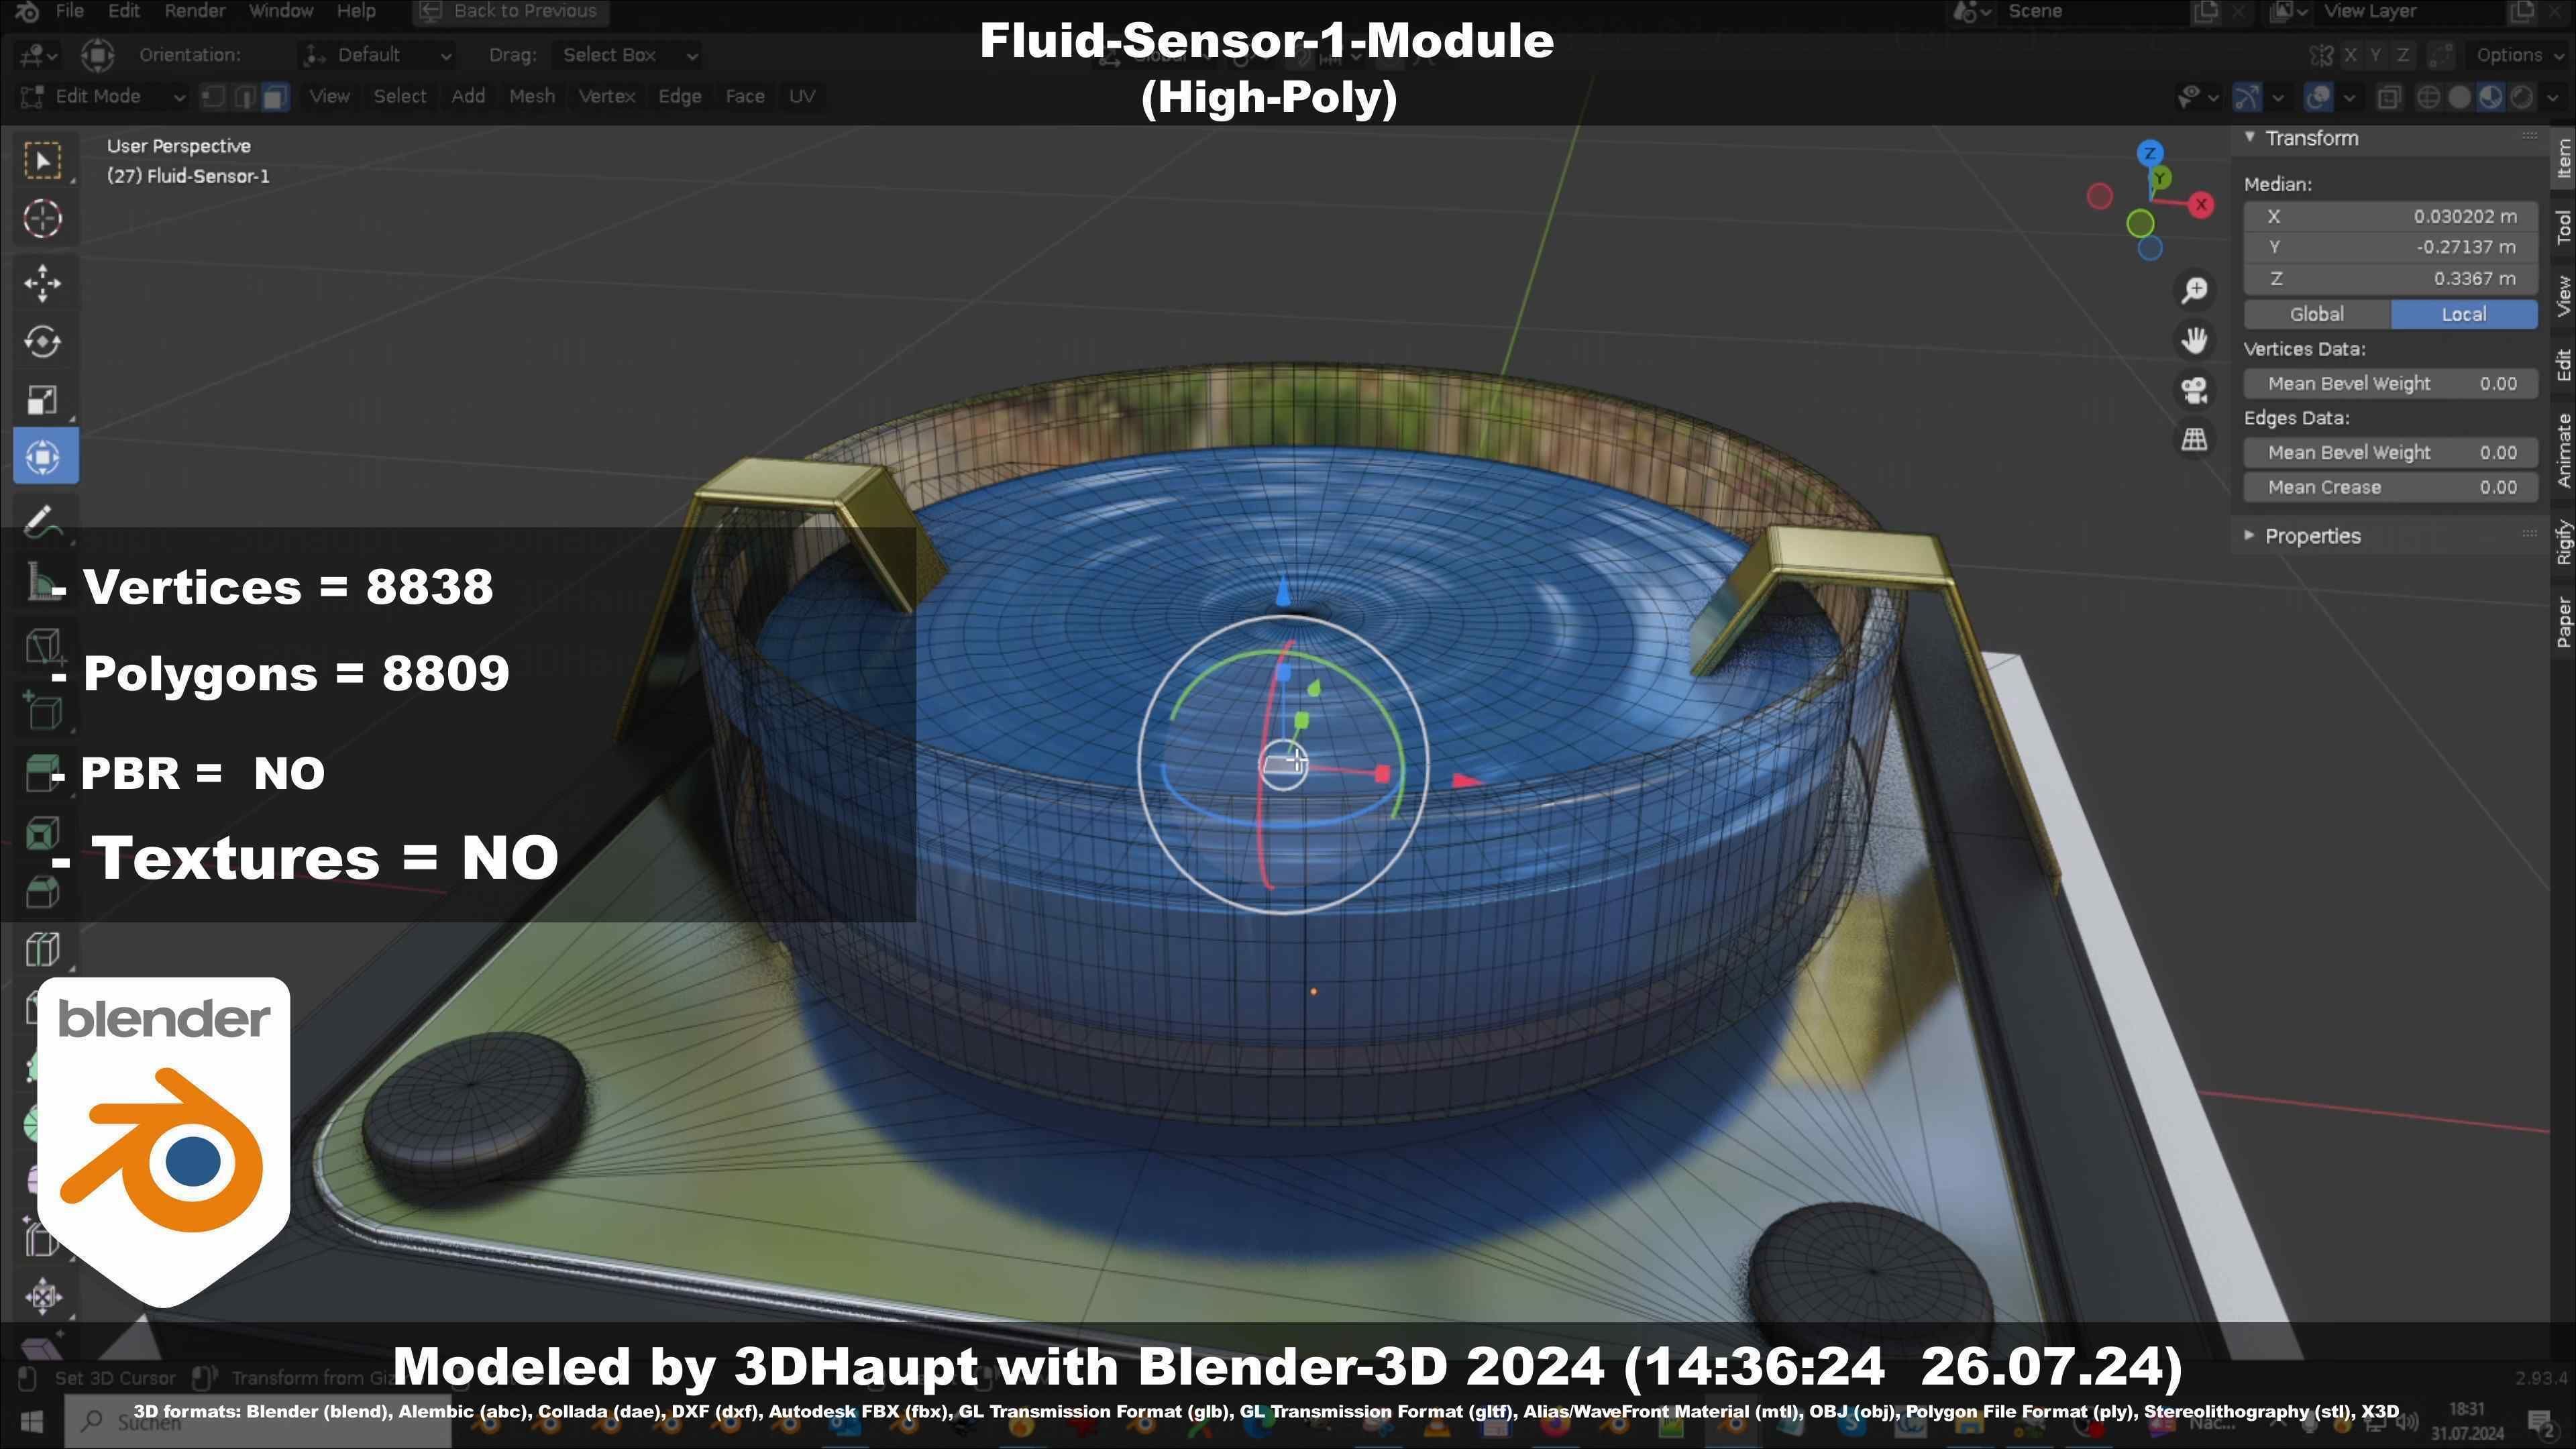Image resolution: width=2576 pixels, height=1449 pixels.
Task: Switch to rendered shading
Action: pyautogui.click(x=2522, y=97)
